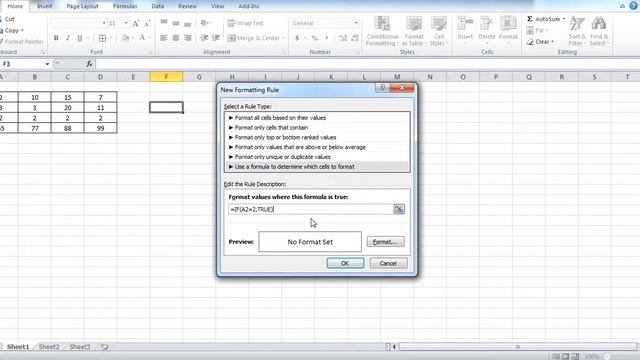Select 'Format all cells based on their values'
The height and width of the screenshot is (360, 640).
pos(317,118)
